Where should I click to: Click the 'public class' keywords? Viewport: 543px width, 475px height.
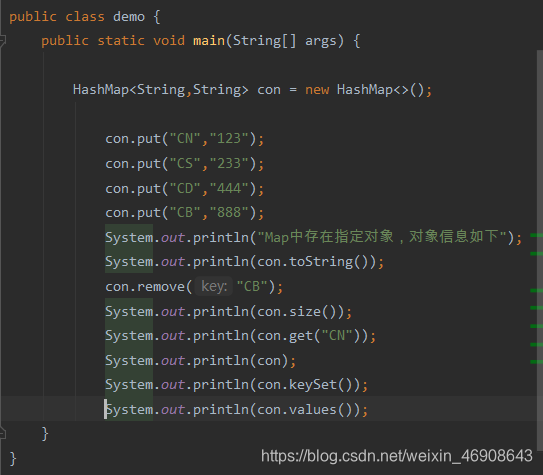[x=57, y=17]
